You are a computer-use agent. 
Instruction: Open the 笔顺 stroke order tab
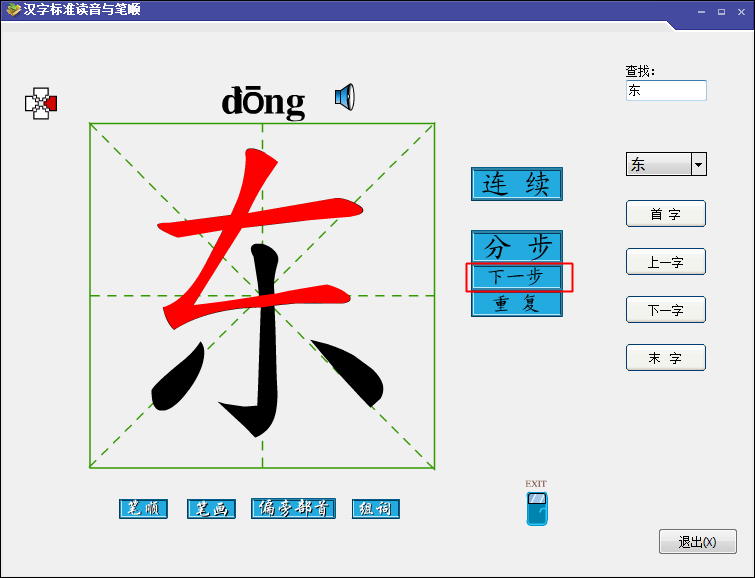143,509
